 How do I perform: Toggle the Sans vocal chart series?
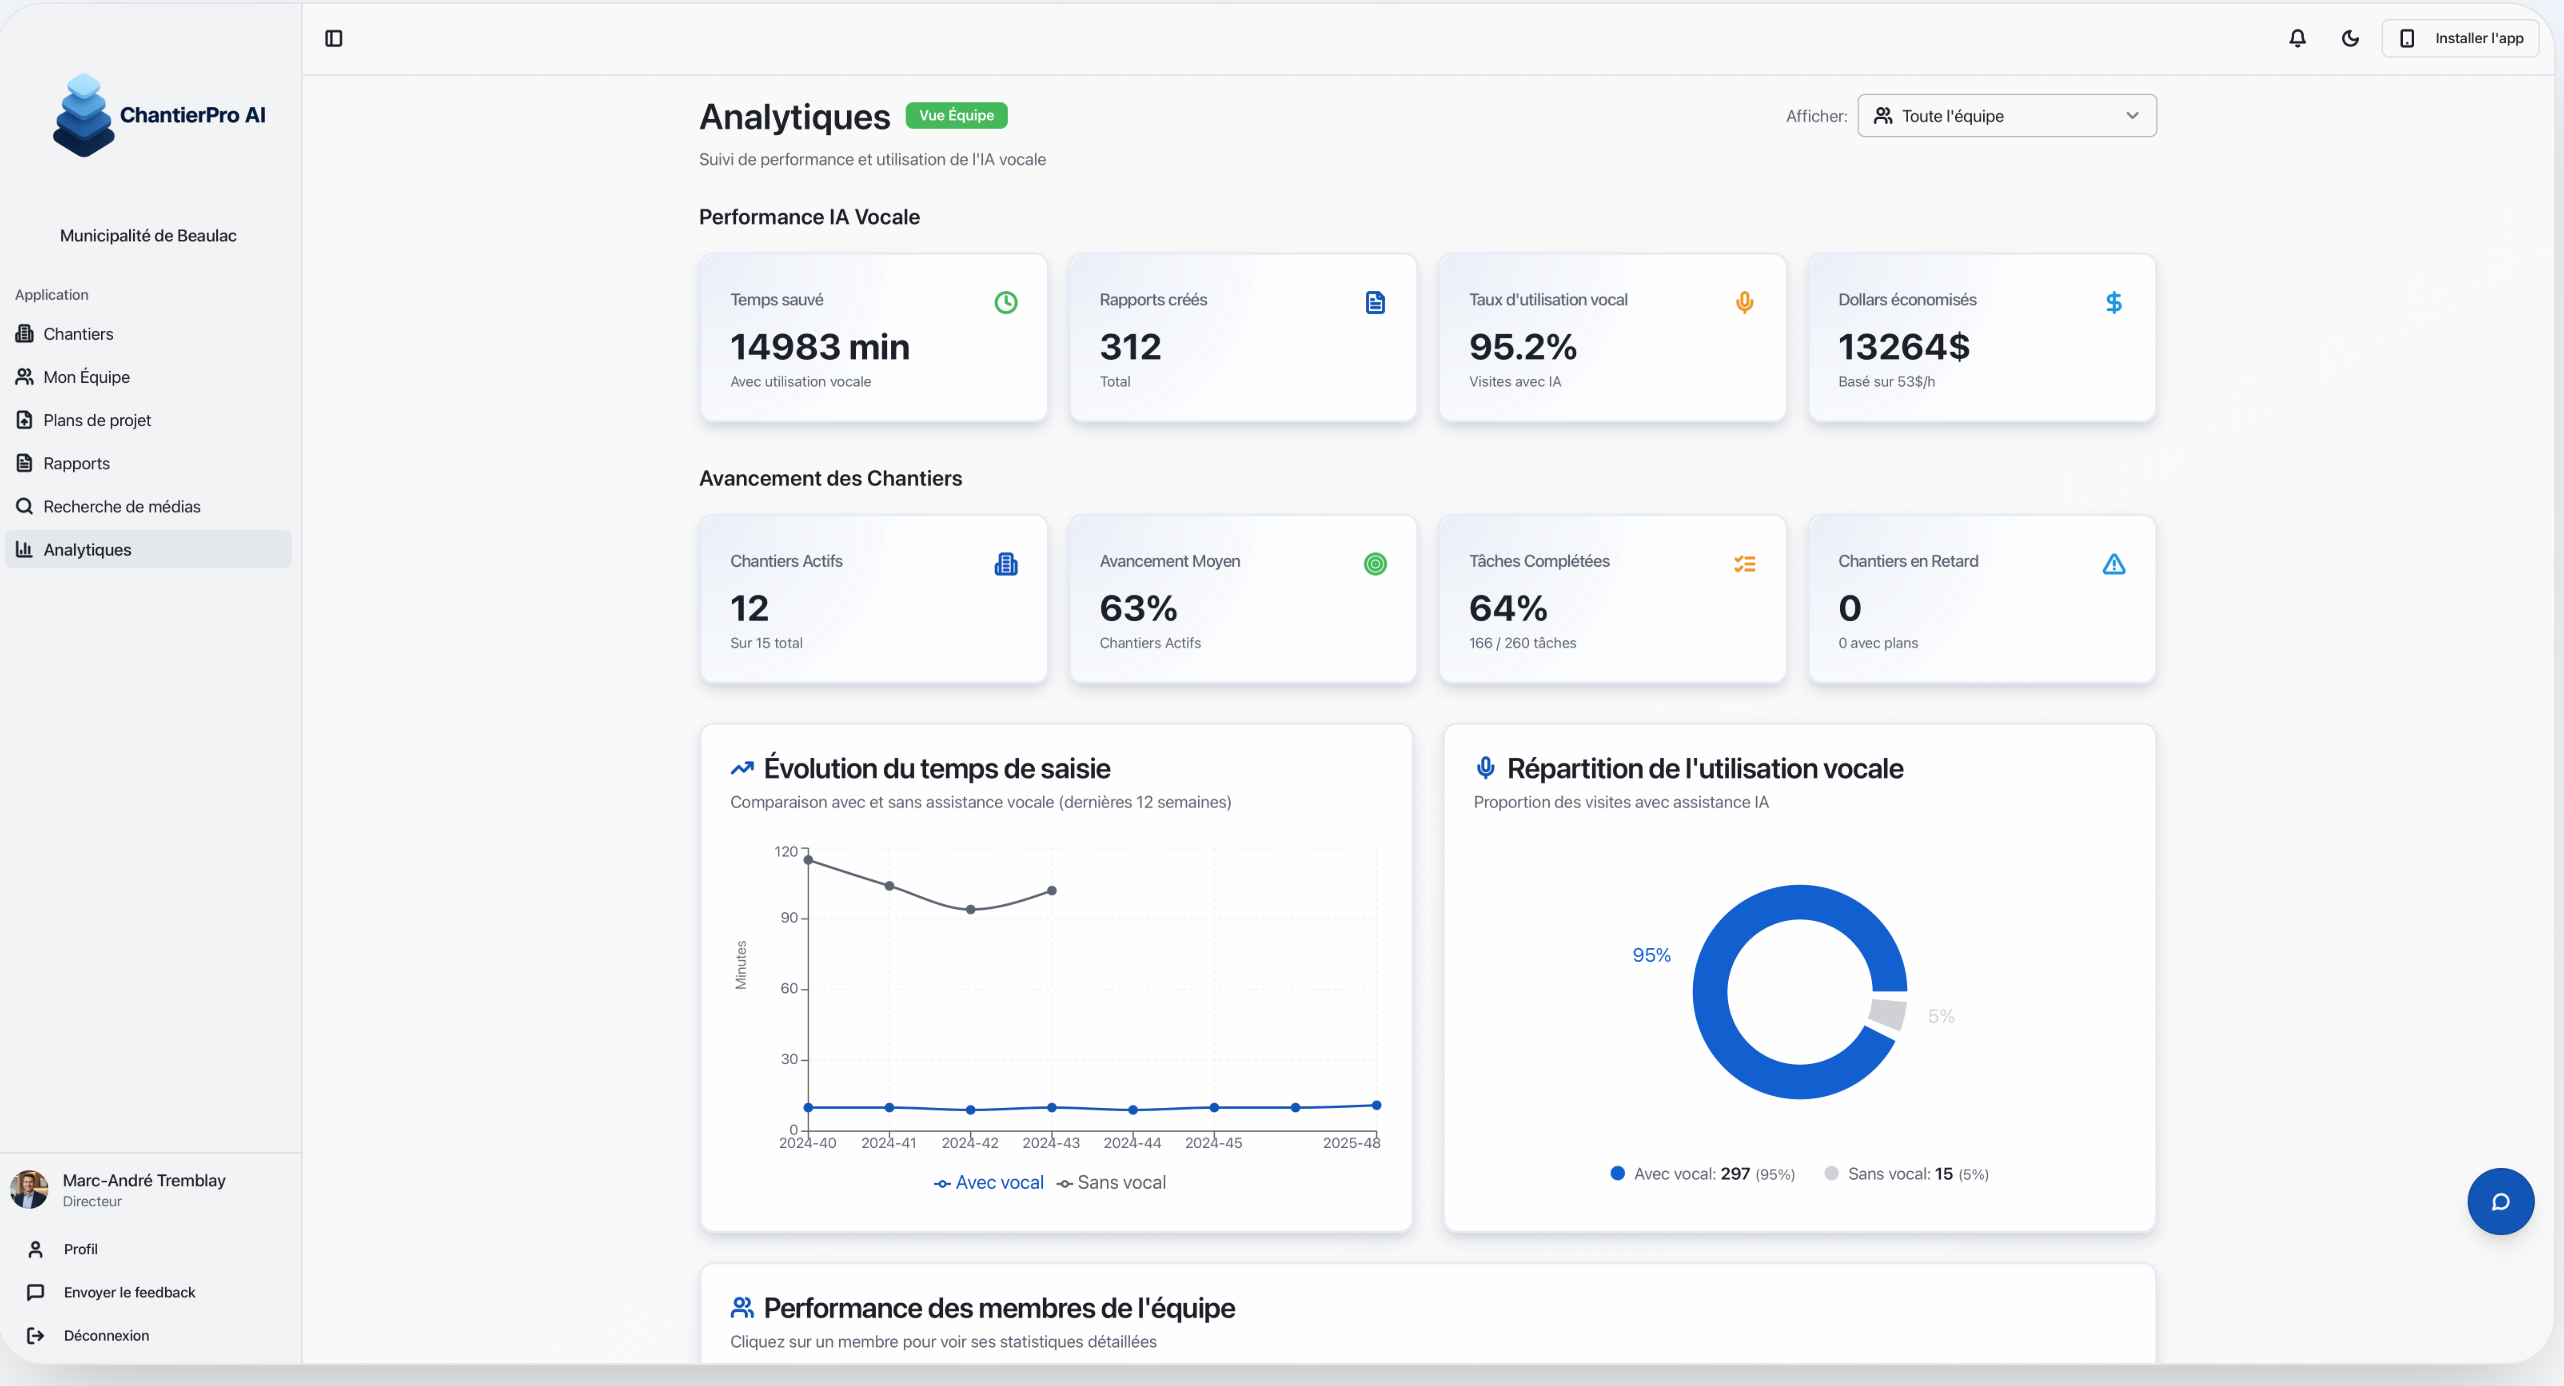click(1111, 1182)
